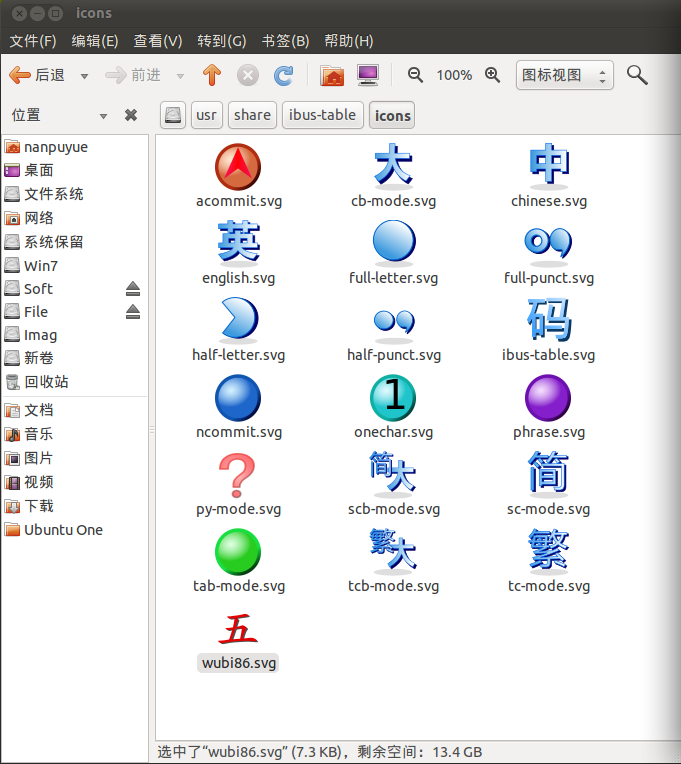681x764 pixels.
Task: Zoom in the icon view
Action: point(492,75)
